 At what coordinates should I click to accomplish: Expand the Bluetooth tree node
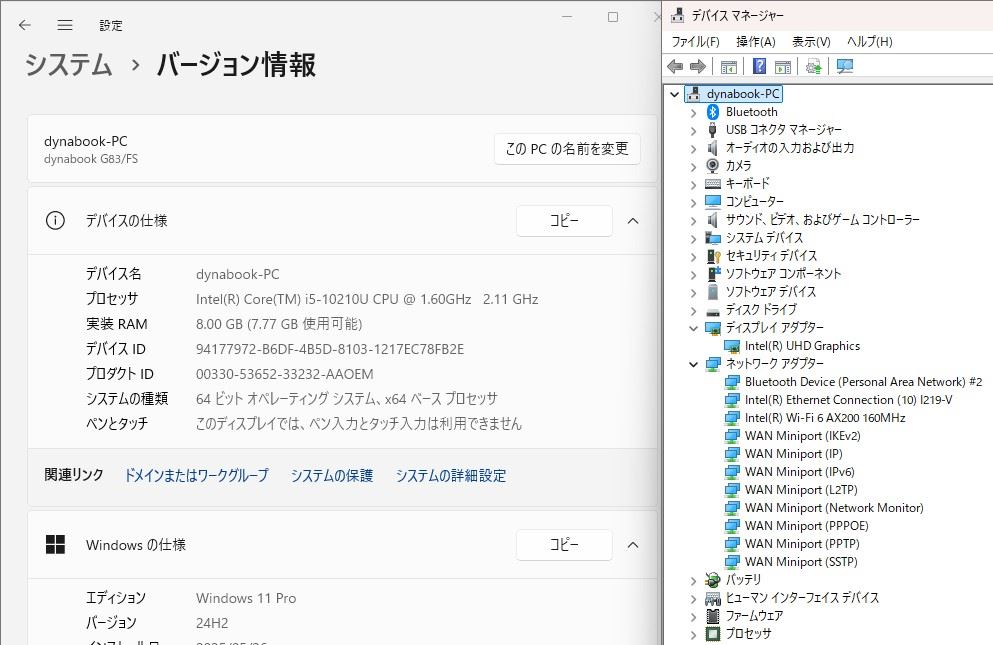pyautogui.click(x=693, y=113)
